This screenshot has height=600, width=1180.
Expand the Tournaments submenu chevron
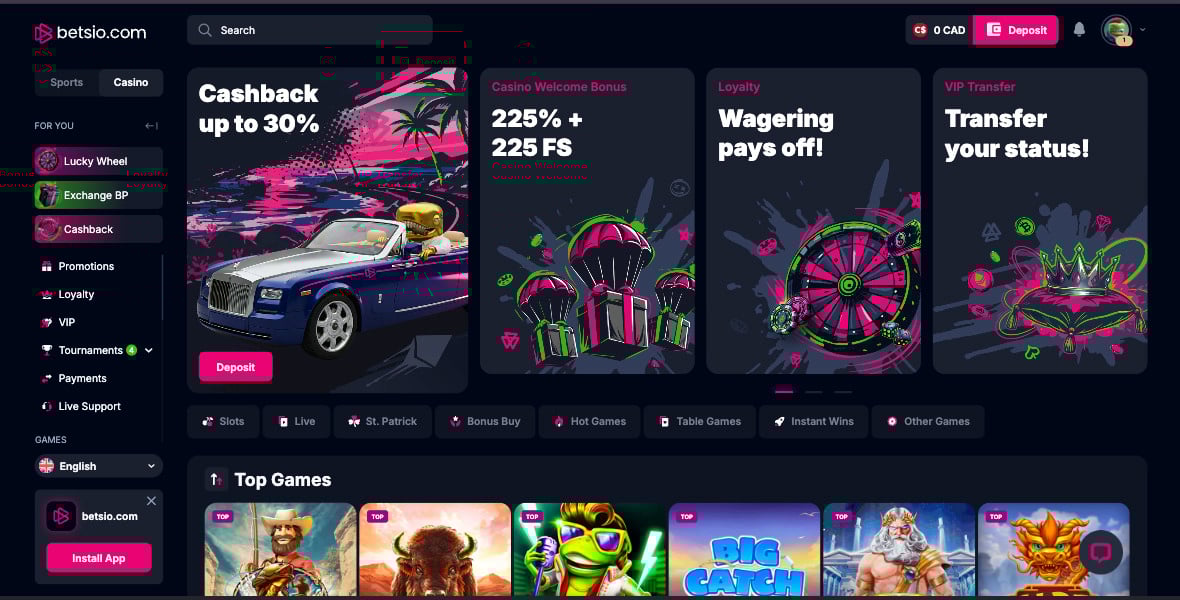[x=149, y=350]
